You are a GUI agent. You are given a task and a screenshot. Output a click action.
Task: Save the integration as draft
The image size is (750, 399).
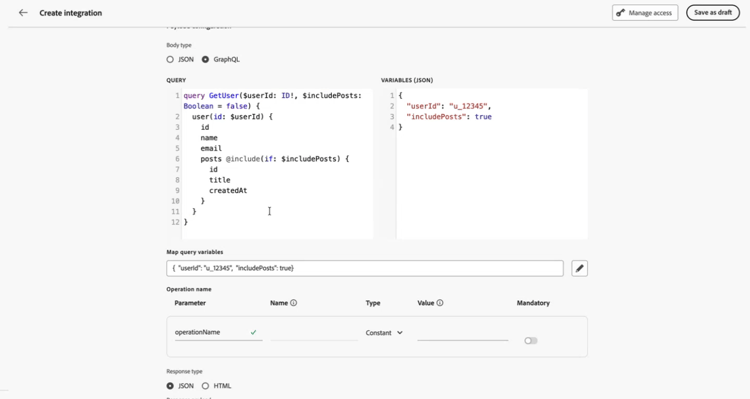click(713, 13)
